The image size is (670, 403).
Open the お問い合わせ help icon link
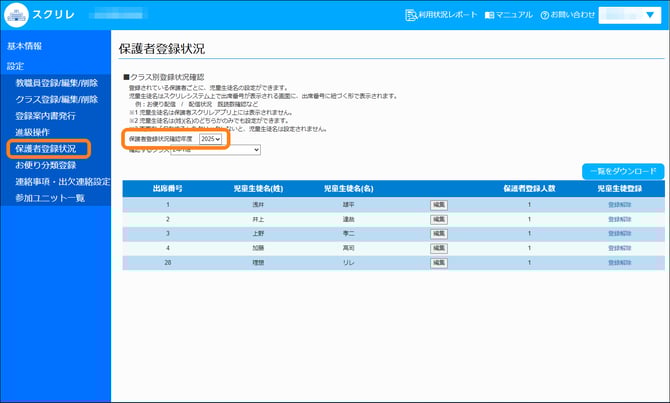[x=567, y=15]
